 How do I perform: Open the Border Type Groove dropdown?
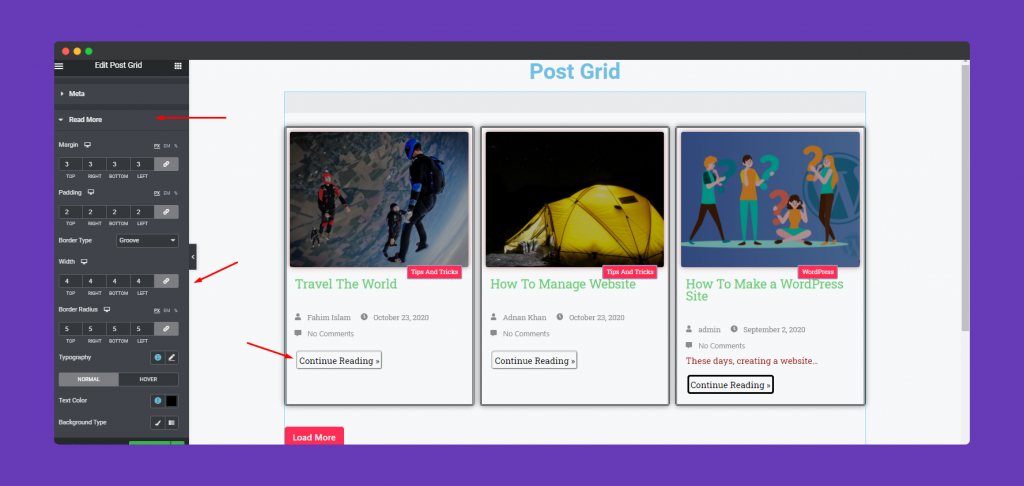148,240
